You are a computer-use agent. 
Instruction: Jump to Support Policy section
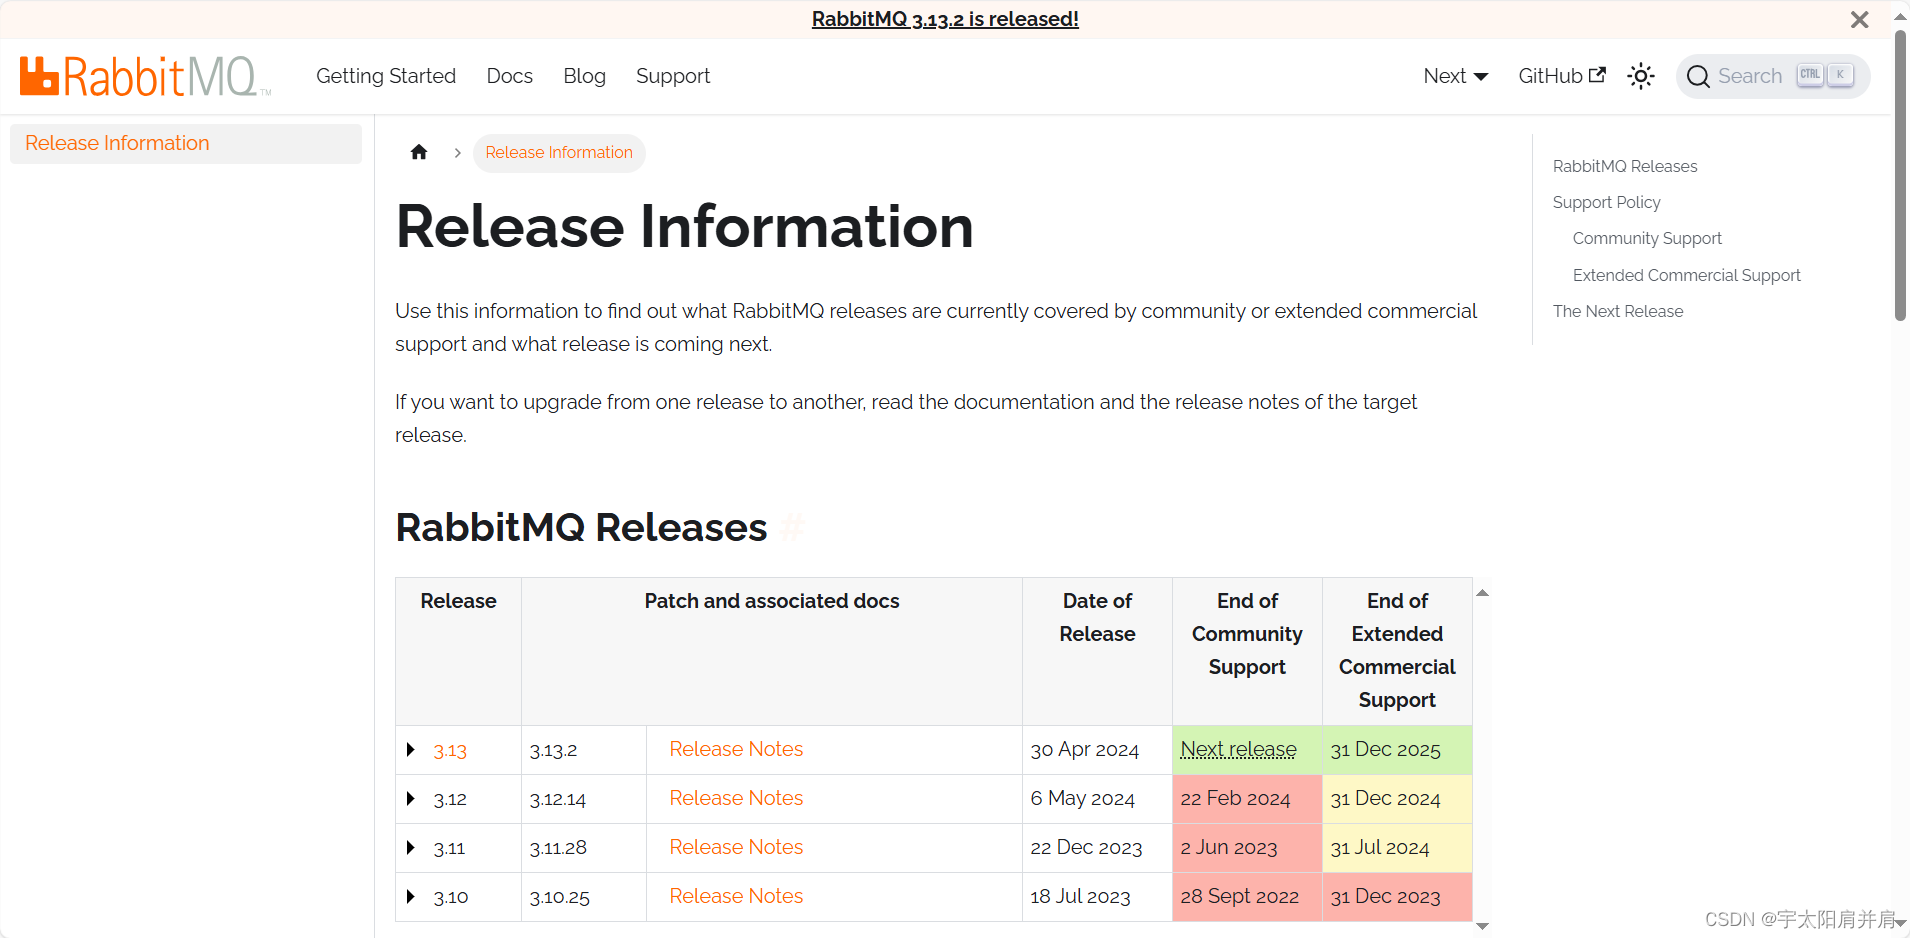pyautogui.click(x=1606, y=202)
